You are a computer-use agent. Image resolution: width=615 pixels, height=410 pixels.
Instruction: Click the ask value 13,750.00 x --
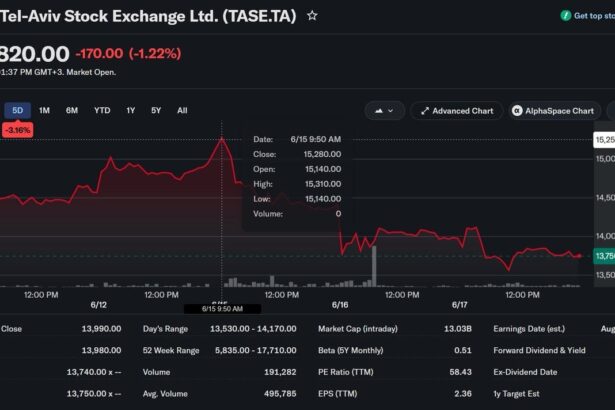pos(94,394)
